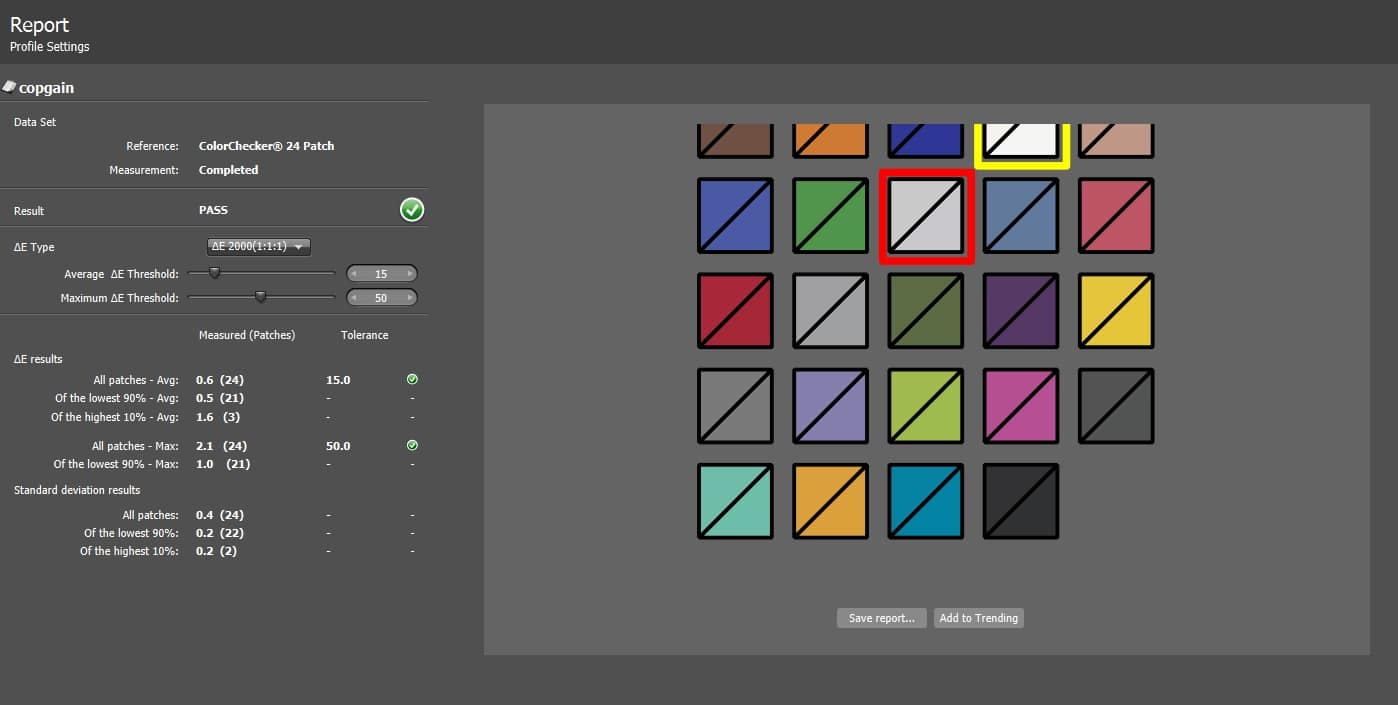The width and height of the screenshot is (1398, 705).
Task: Select the yellow-outlined white patch
Action: click(x=1021, y=141)
